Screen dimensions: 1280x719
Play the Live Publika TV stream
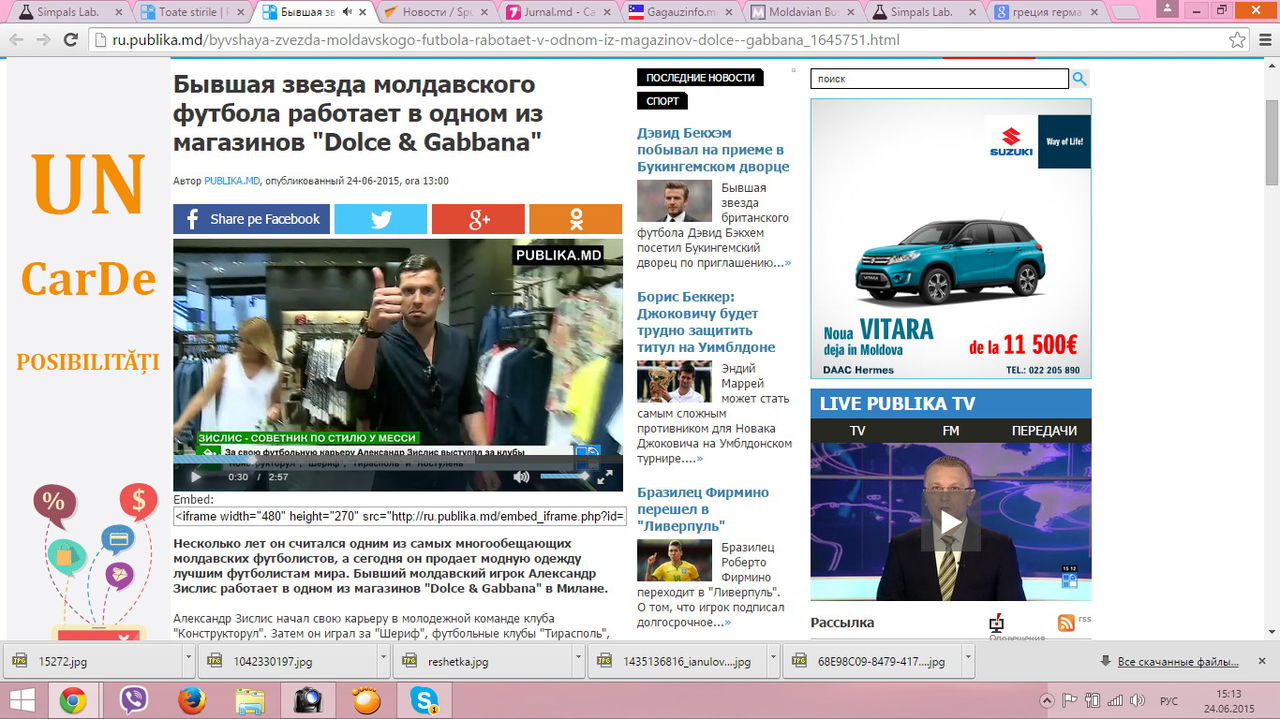coord(951,522)
